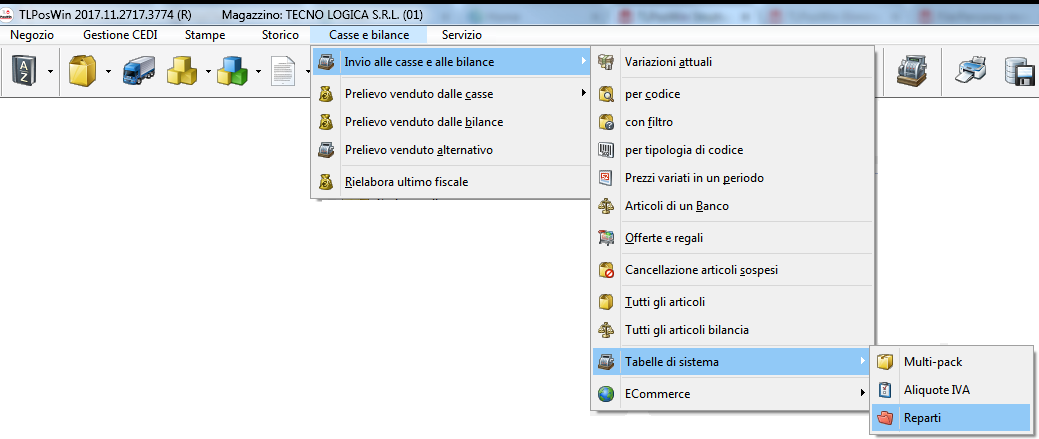Screen dimensions: 1039x439
Task: Click the A-Z dictionary book toolbar icon
Action: [23, 72]
